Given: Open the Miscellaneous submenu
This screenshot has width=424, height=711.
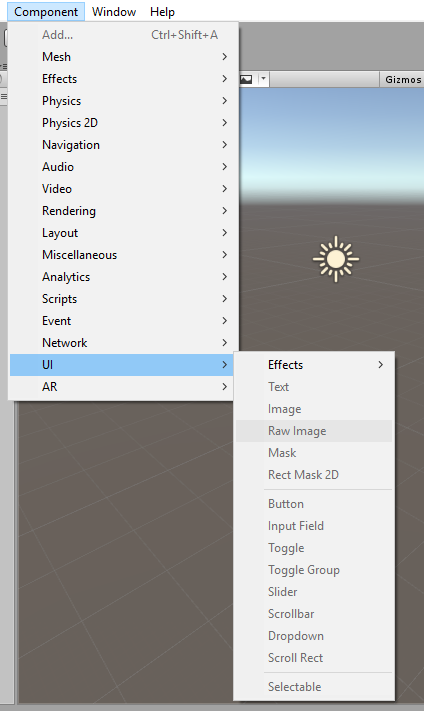Looking at the screenshot, I should coord(122,255).
